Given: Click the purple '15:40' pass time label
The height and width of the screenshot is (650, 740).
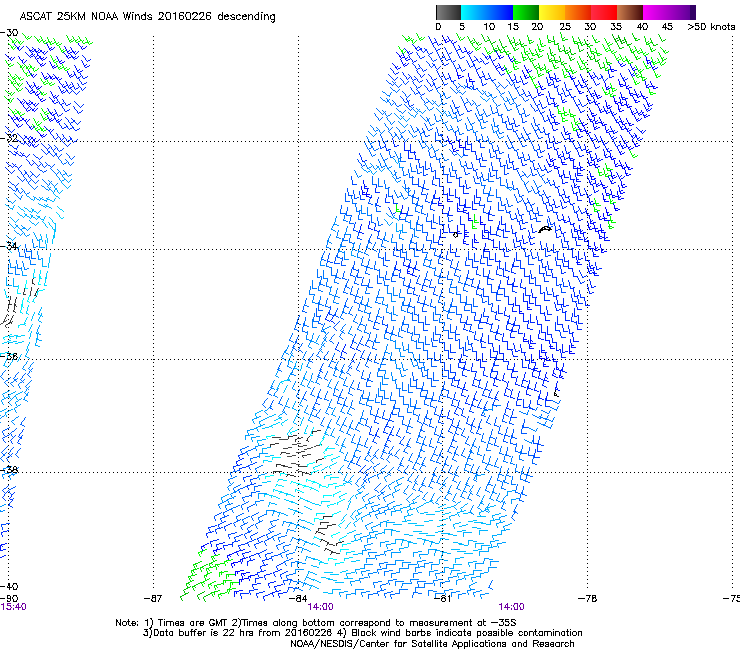Looking at the screenshot, I should [13, 607].
